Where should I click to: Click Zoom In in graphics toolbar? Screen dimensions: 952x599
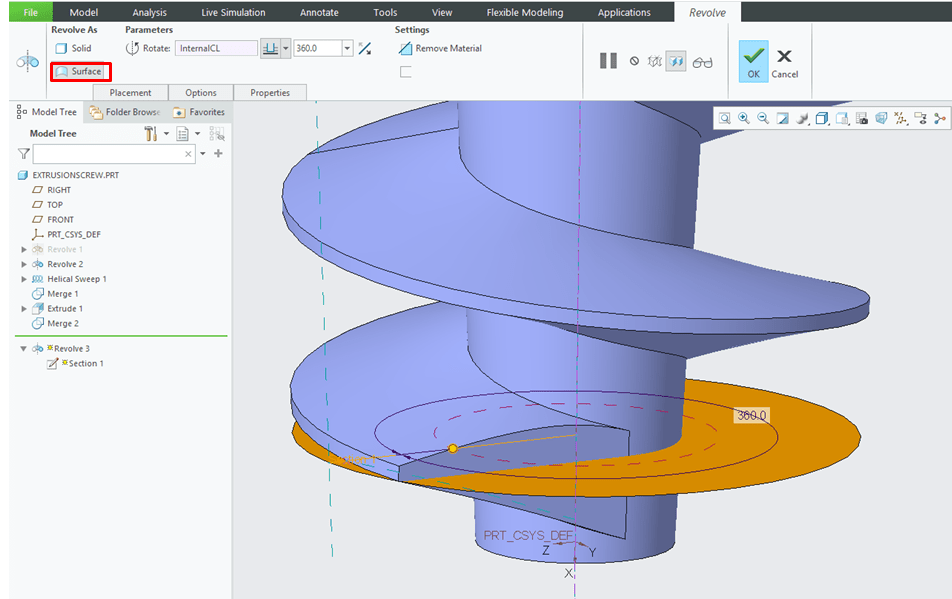pos(744,118)
